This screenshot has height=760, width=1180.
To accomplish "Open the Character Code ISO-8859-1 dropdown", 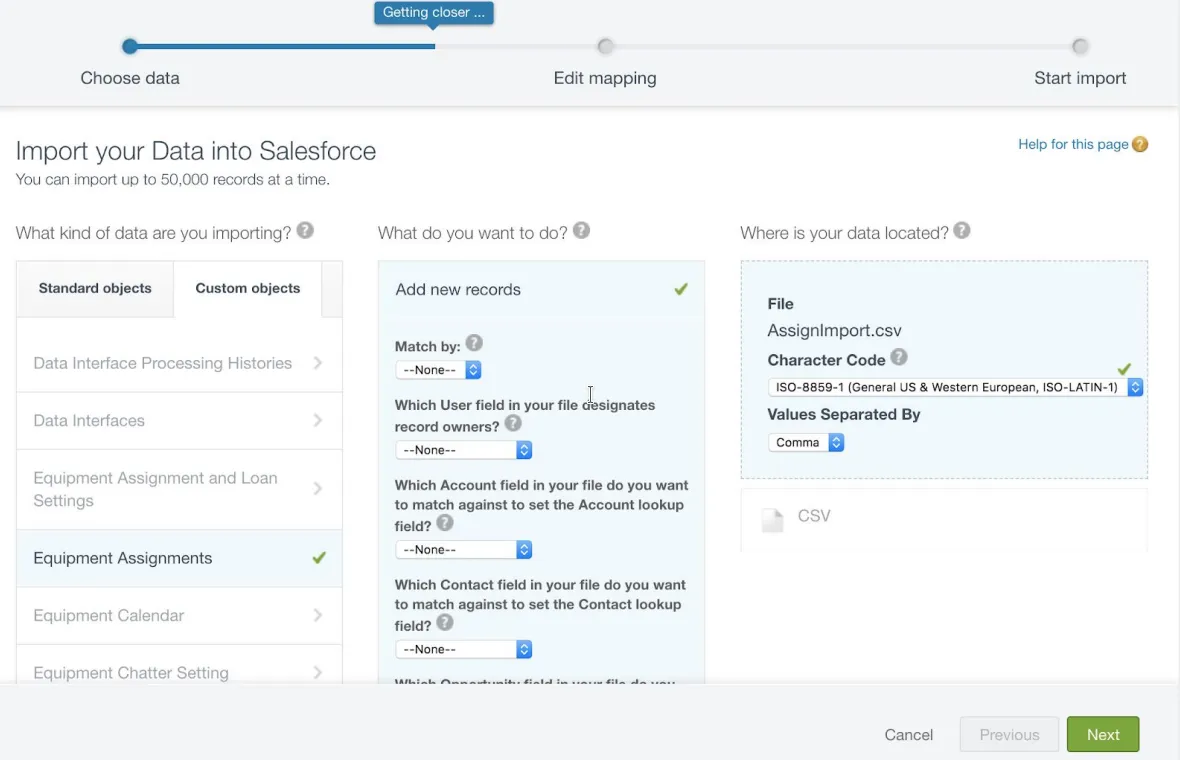I will point(955,387).
